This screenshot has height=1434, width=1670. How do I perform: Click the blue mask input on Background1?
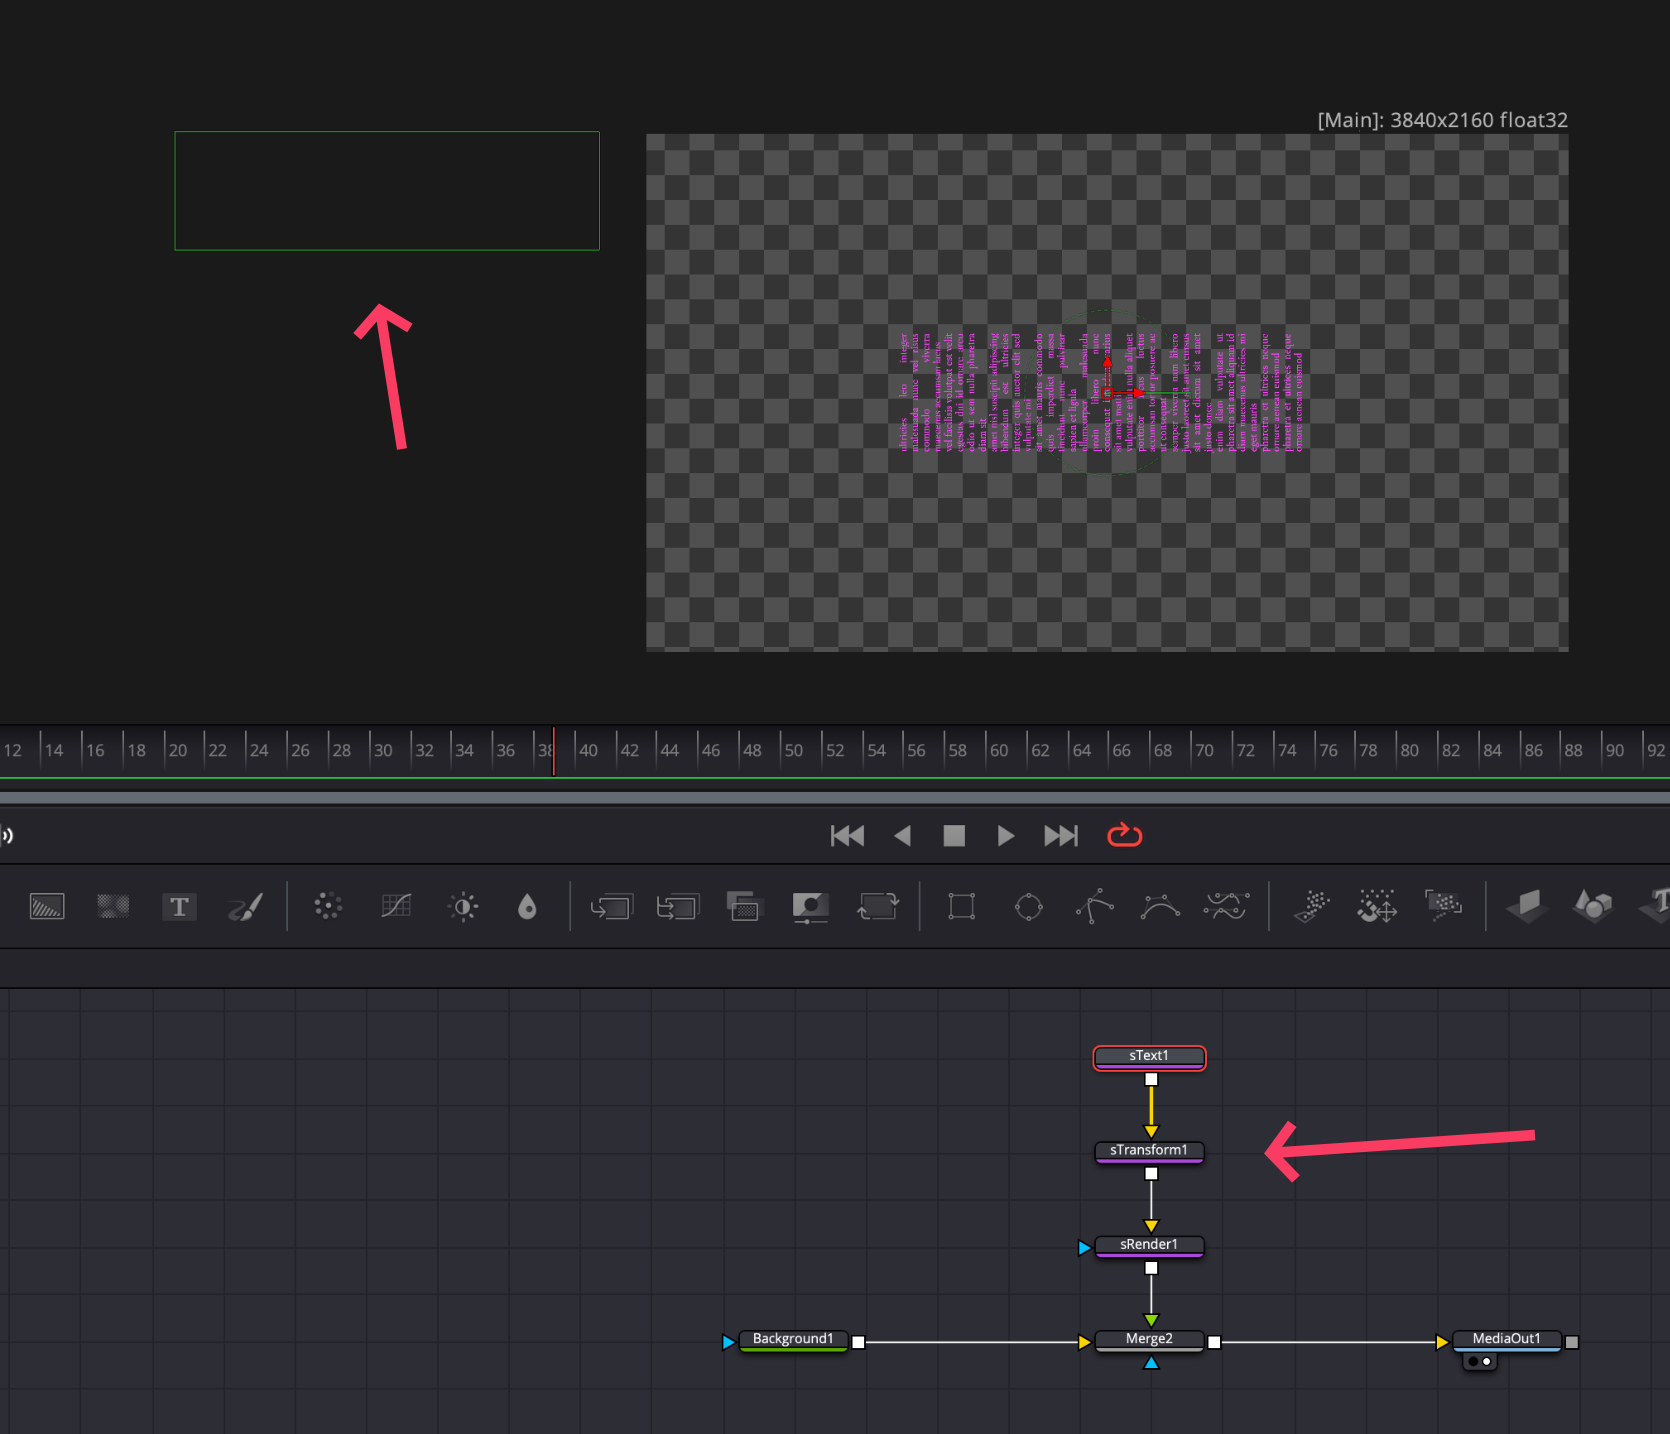[728, 1342]
